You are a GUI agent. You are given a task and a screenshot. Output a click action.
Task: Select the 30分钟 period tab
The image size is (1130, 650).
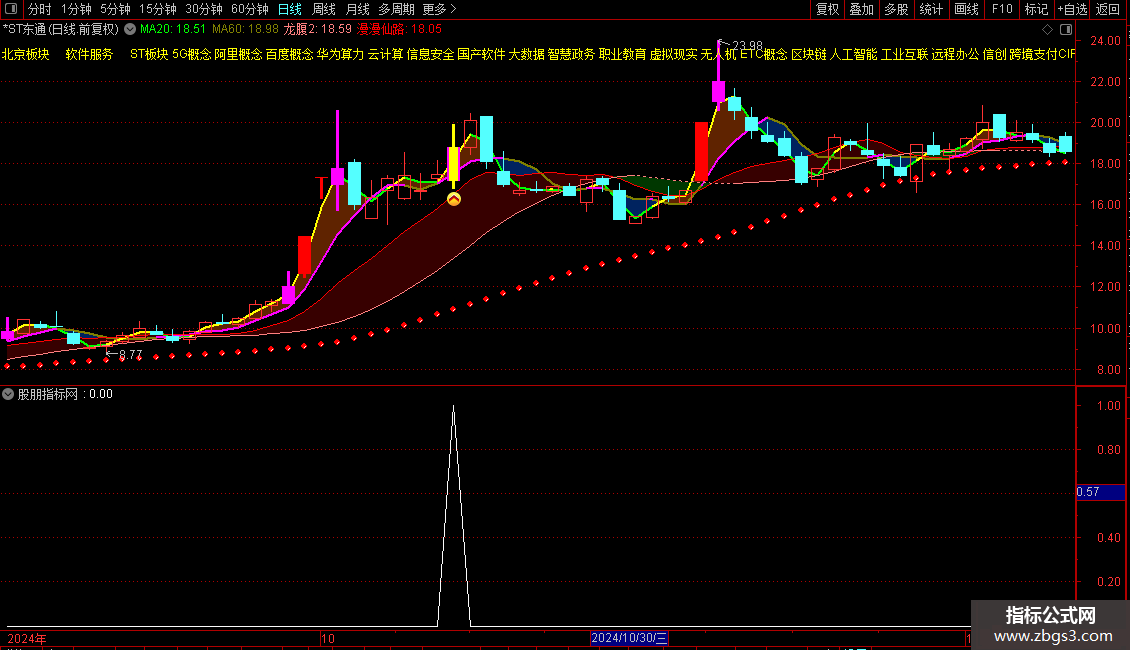204,9
